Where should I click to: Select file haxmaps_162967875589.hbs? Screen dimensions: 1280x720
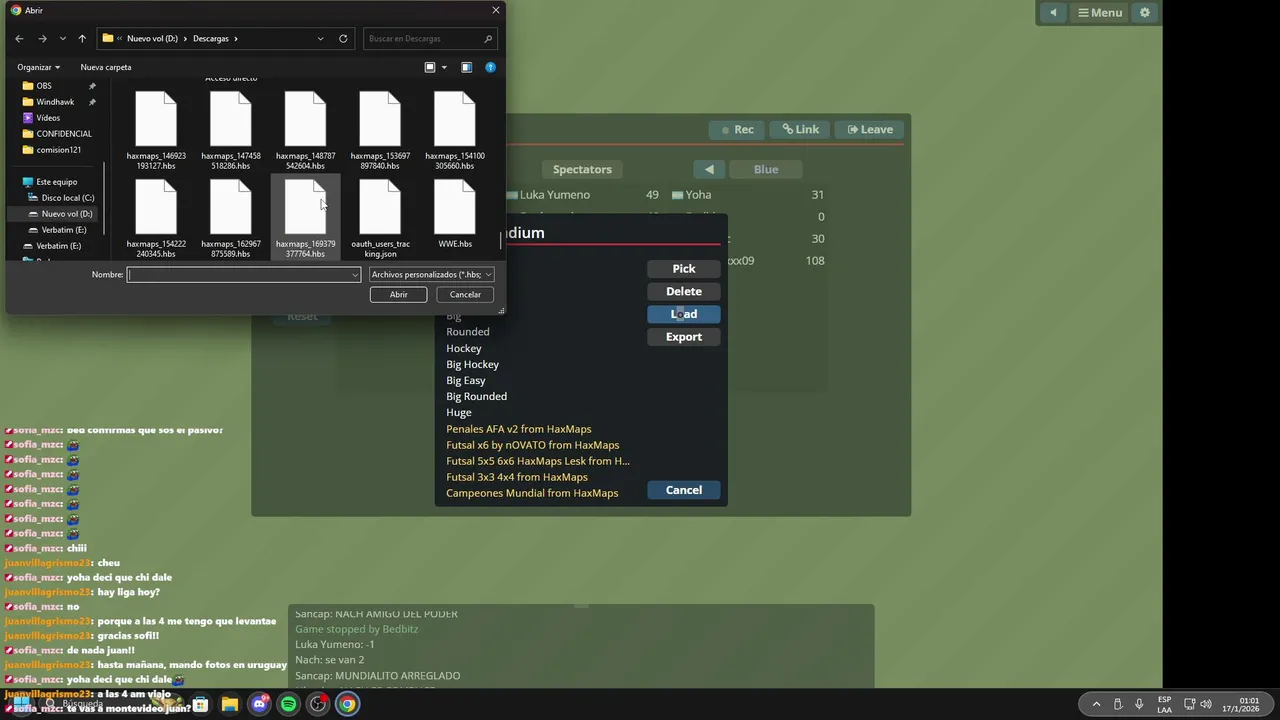(231, 217)
